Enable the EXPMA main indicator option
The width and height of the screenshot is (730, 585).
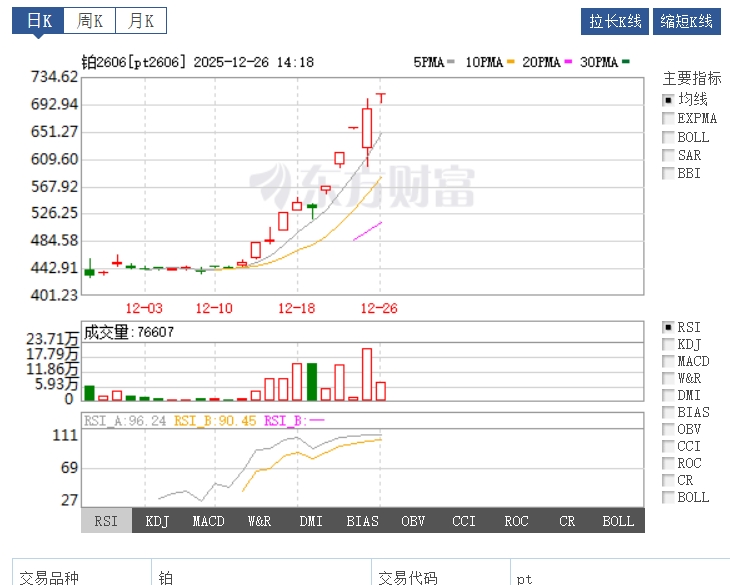pos(668,119)
